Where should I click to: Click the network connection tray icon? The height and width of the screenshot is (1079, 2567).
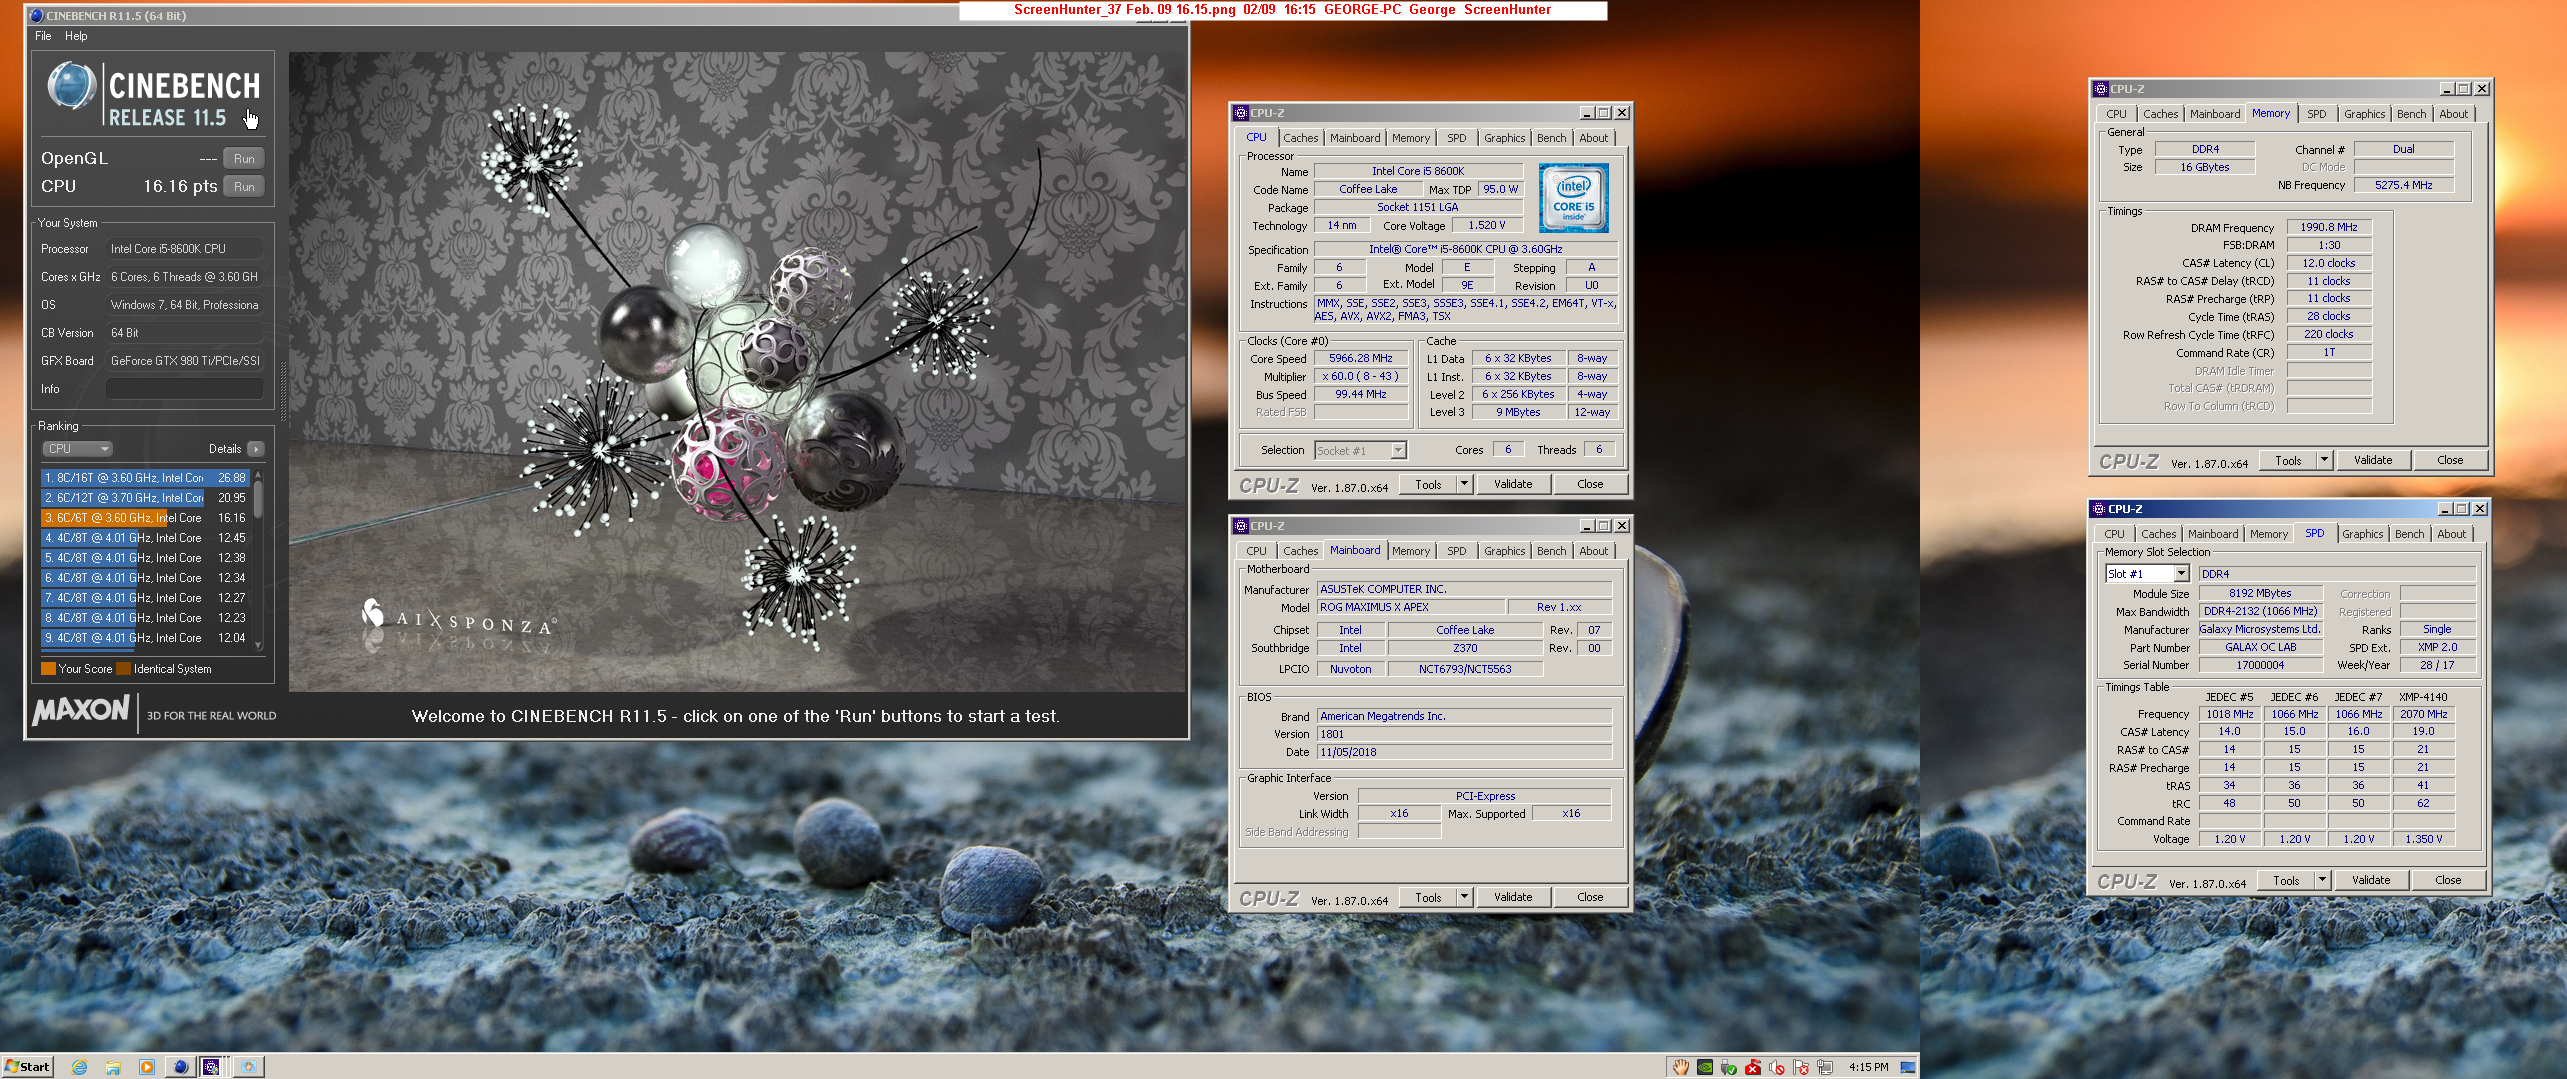click(1825, 1067)
